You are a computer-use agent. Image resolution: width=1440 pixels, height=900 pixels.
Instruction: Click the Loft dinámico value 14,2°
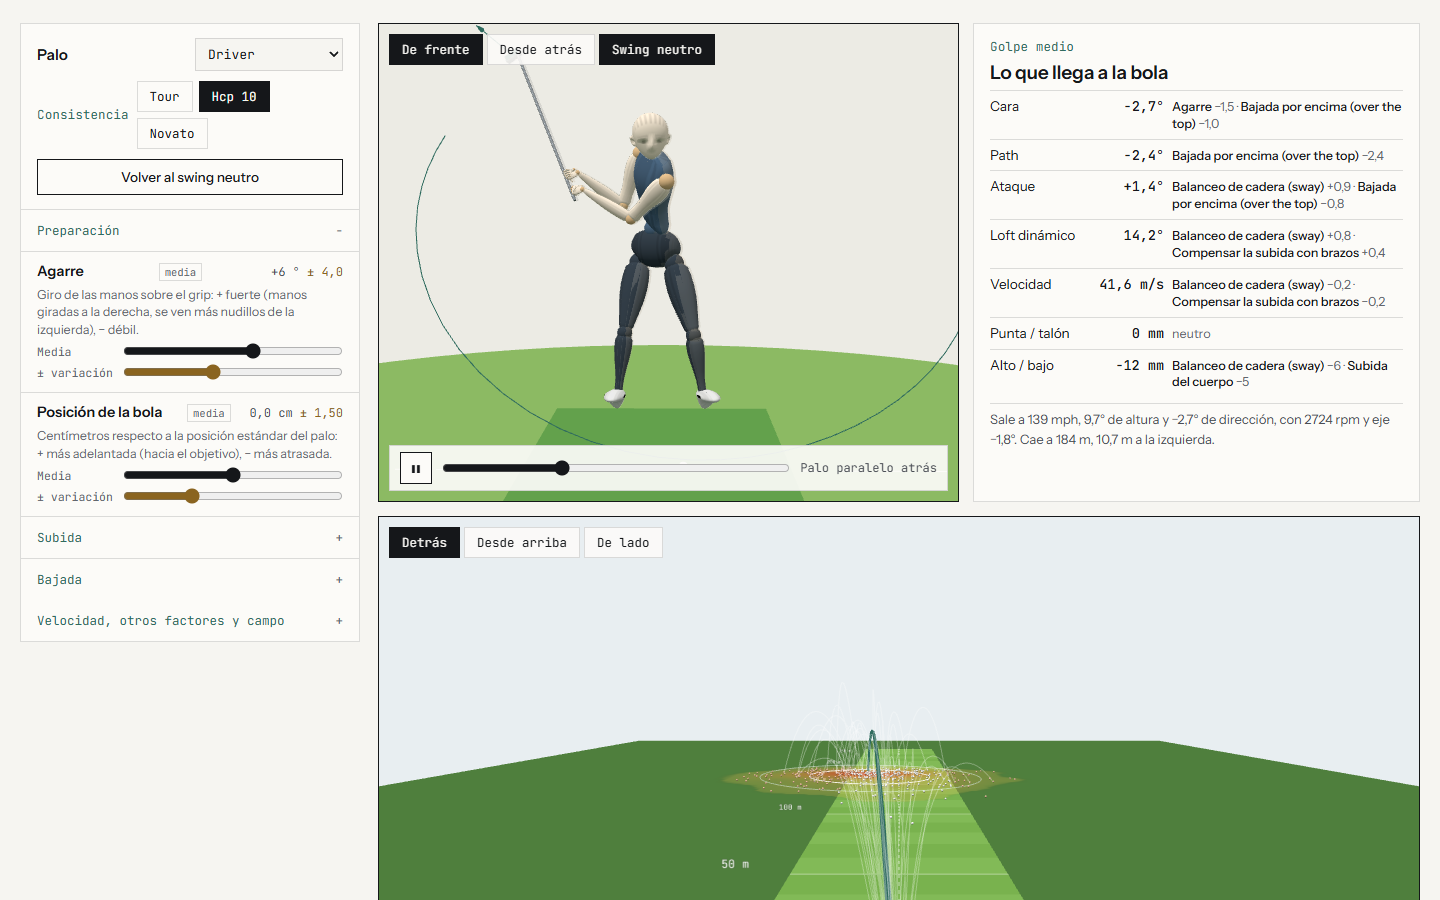(x=1143, y=235)
